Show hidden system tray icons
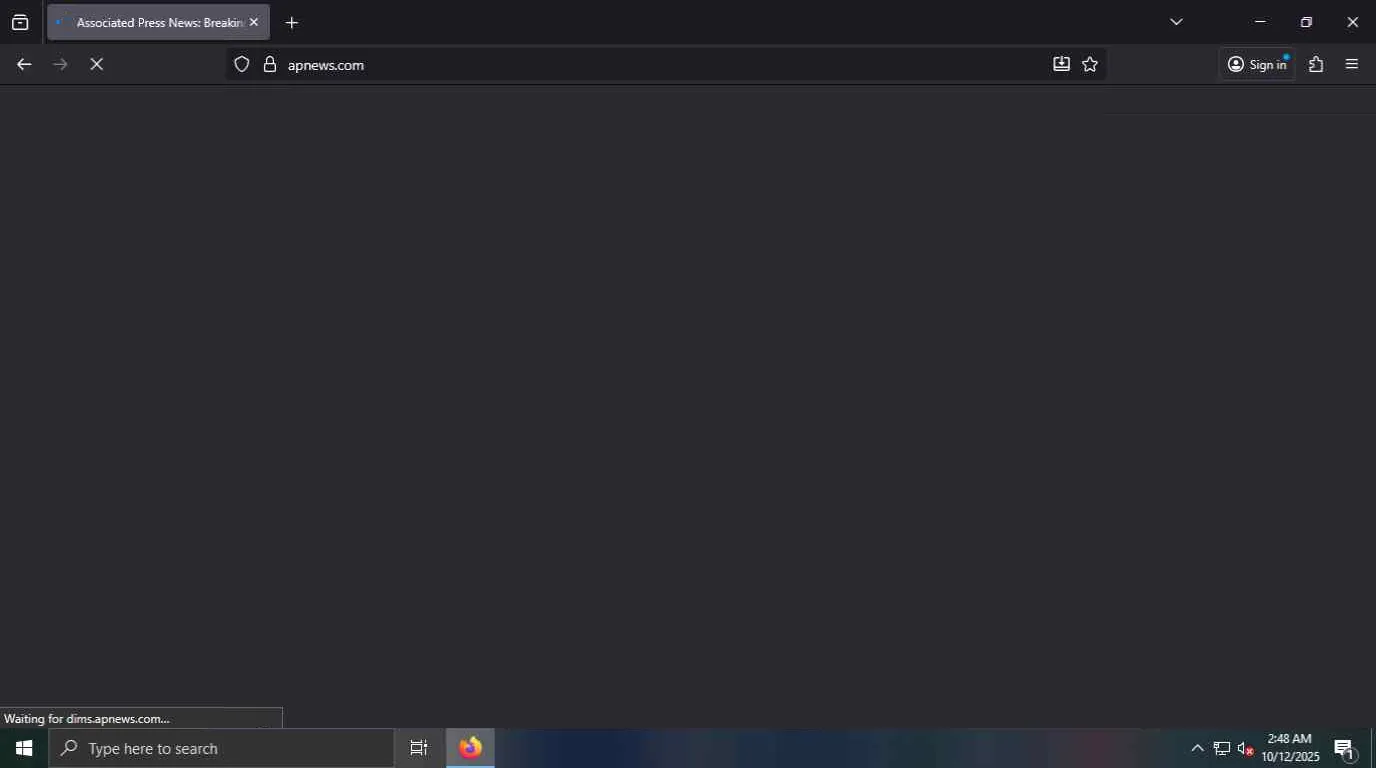The width and height of the screenshot is (1376, 768). click(x=1197, y=748)
